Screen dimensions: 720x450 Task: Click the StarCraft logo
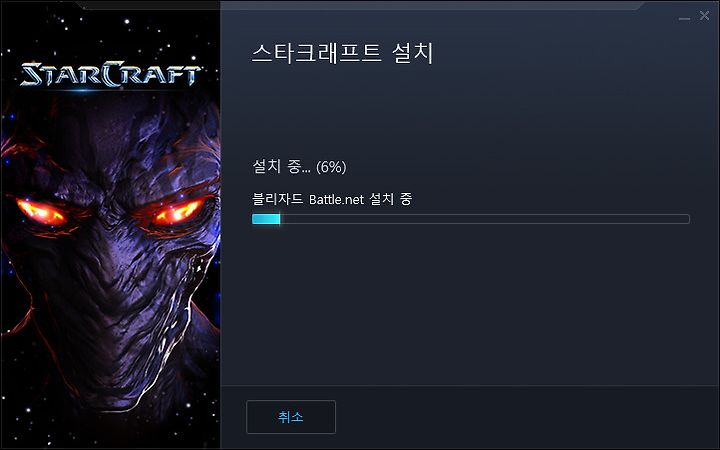click(x=110, y=75)
